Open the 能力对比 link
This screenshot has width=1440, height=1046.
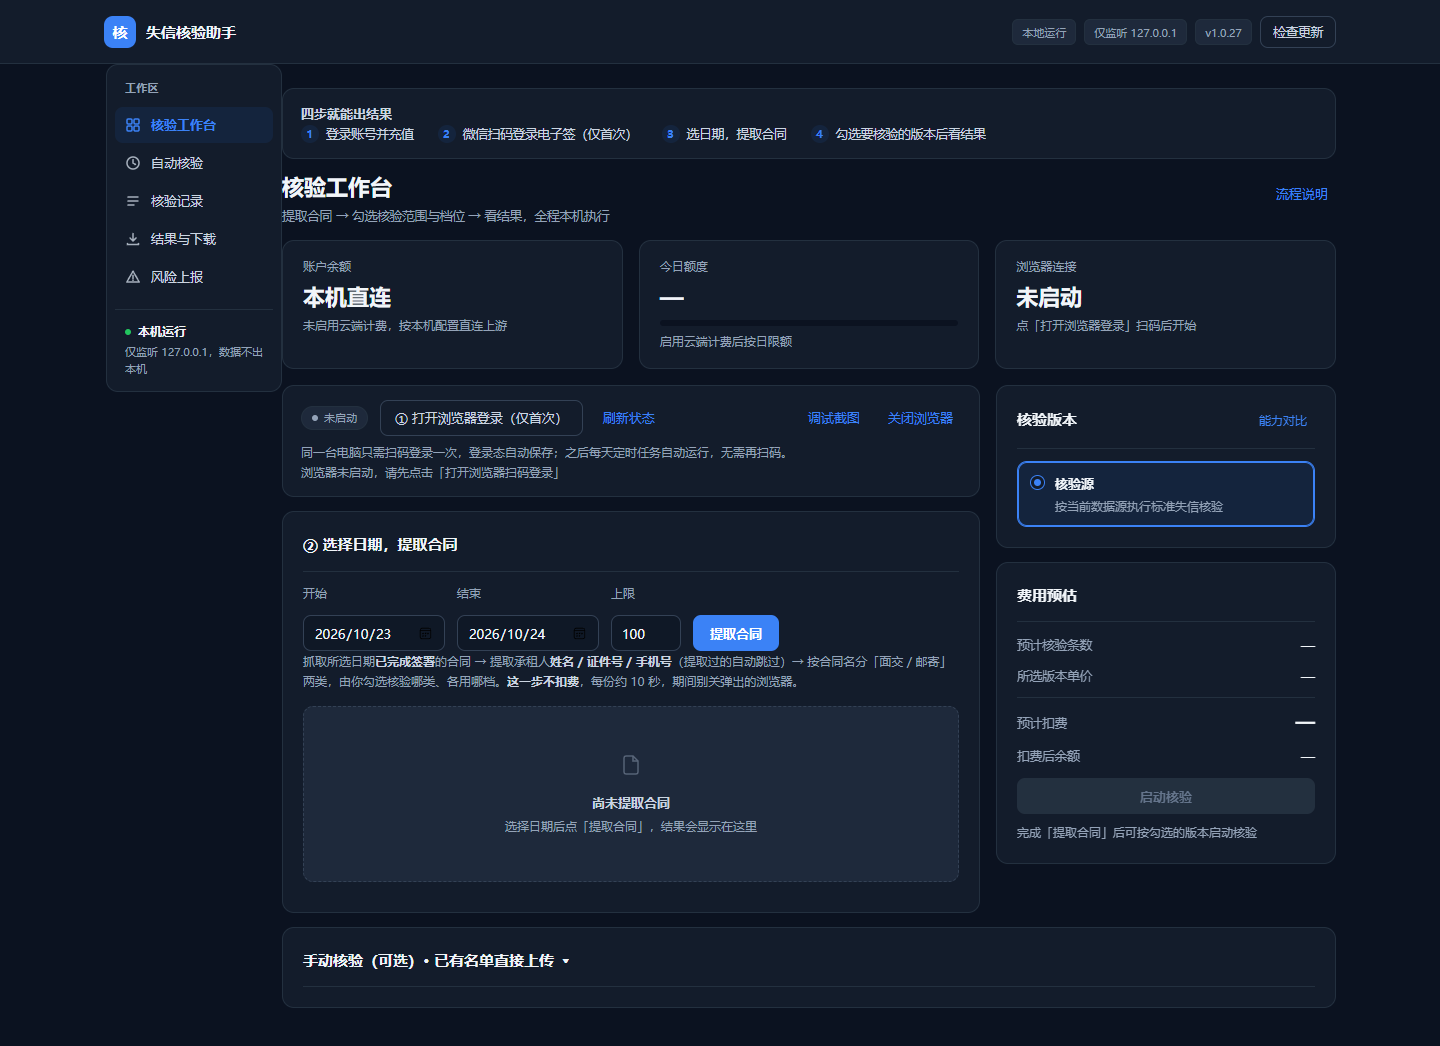[x=1283, y=421]
